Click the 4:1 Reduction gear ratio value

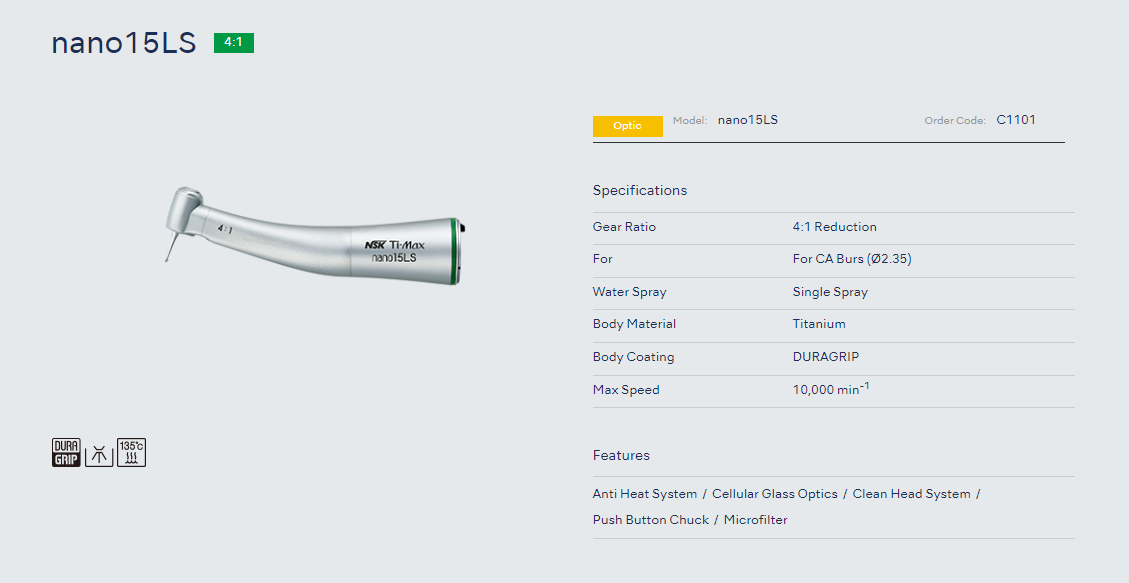tap(834, 227)
